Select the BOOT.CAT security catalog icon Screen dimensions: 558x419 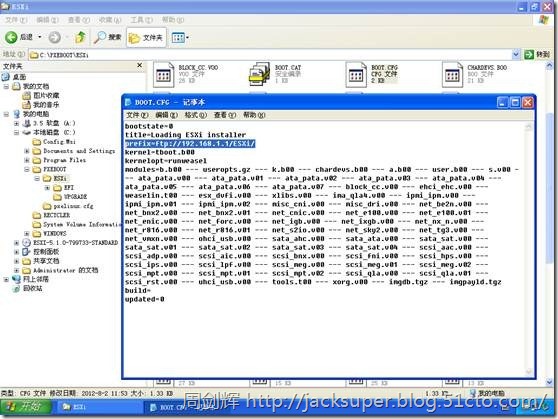click(x=259, y=74)
